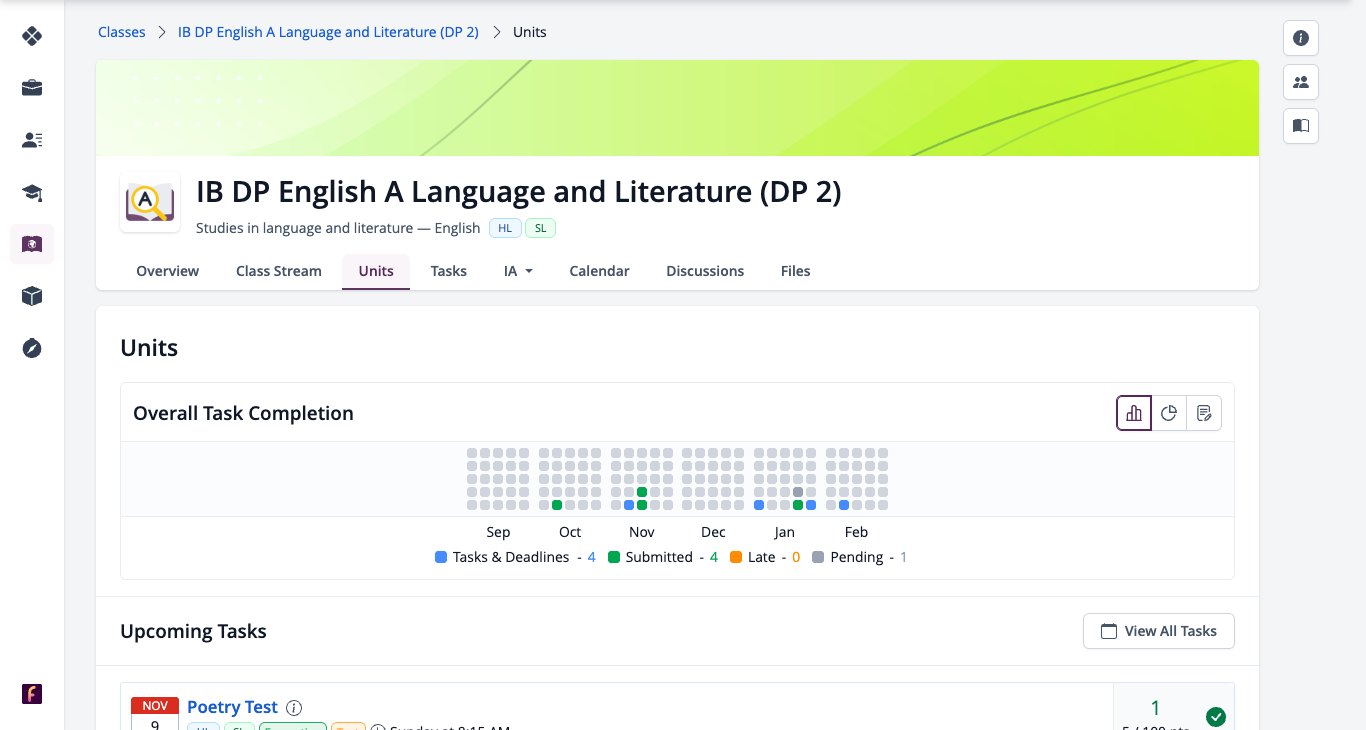Click the green Submitted legend swatch
1366x730 pixels.
click(614, 557)
